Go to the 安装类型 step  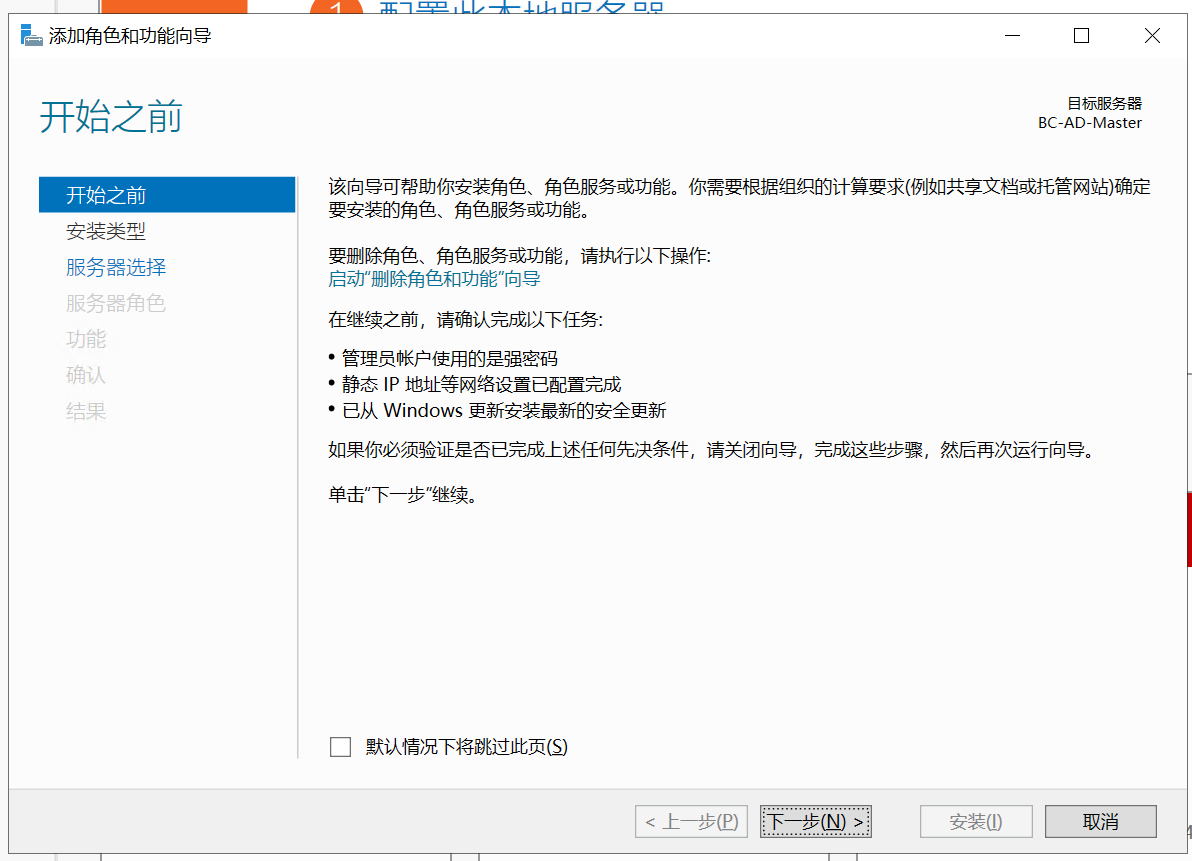pyautogui.click(x=106, y=231)
